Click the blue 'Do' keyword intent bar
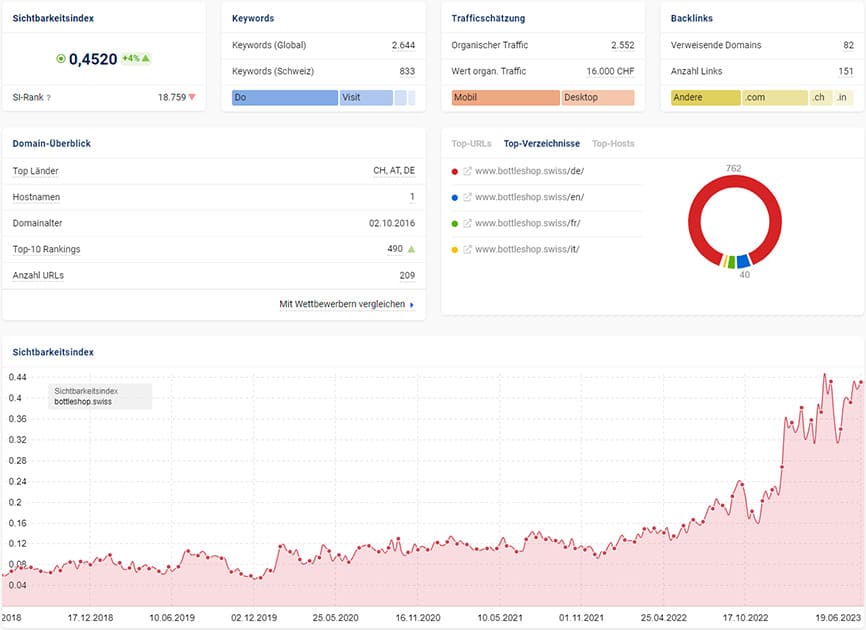 [x=285, y=98]
